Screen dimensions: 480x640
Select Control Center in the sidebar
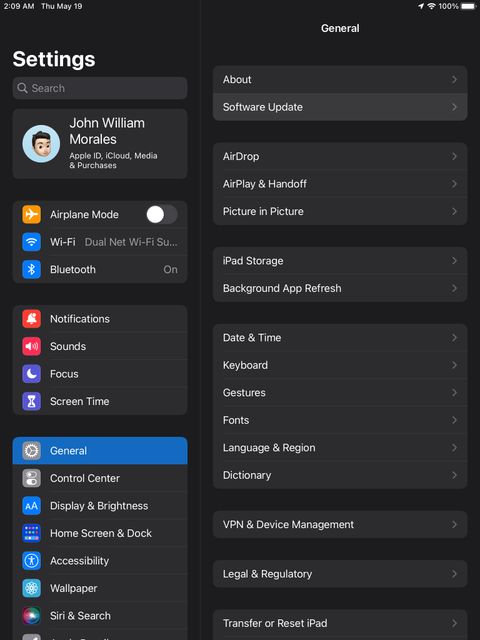point(100,478)
